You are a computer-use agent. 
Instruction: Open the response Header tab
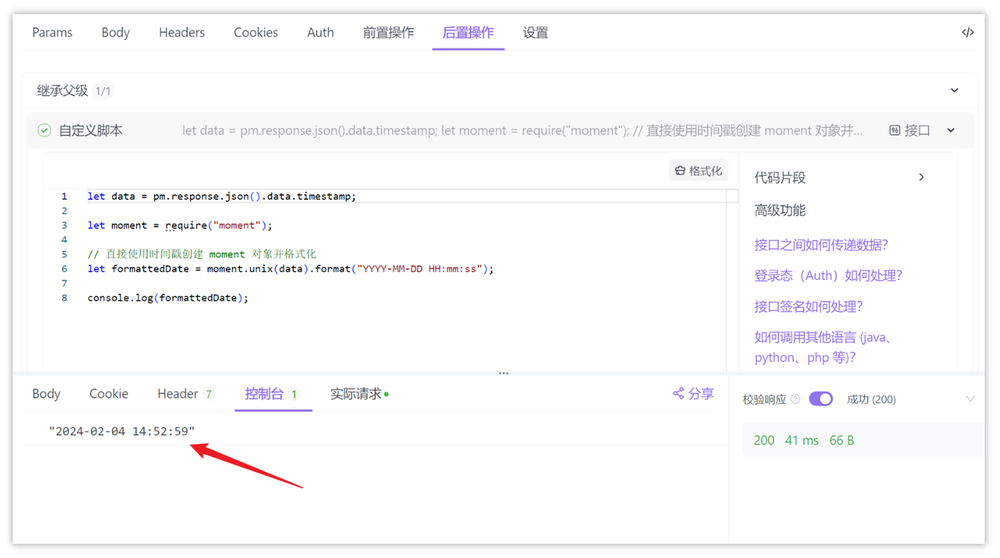pyautogui.click(x=177, y=394)
